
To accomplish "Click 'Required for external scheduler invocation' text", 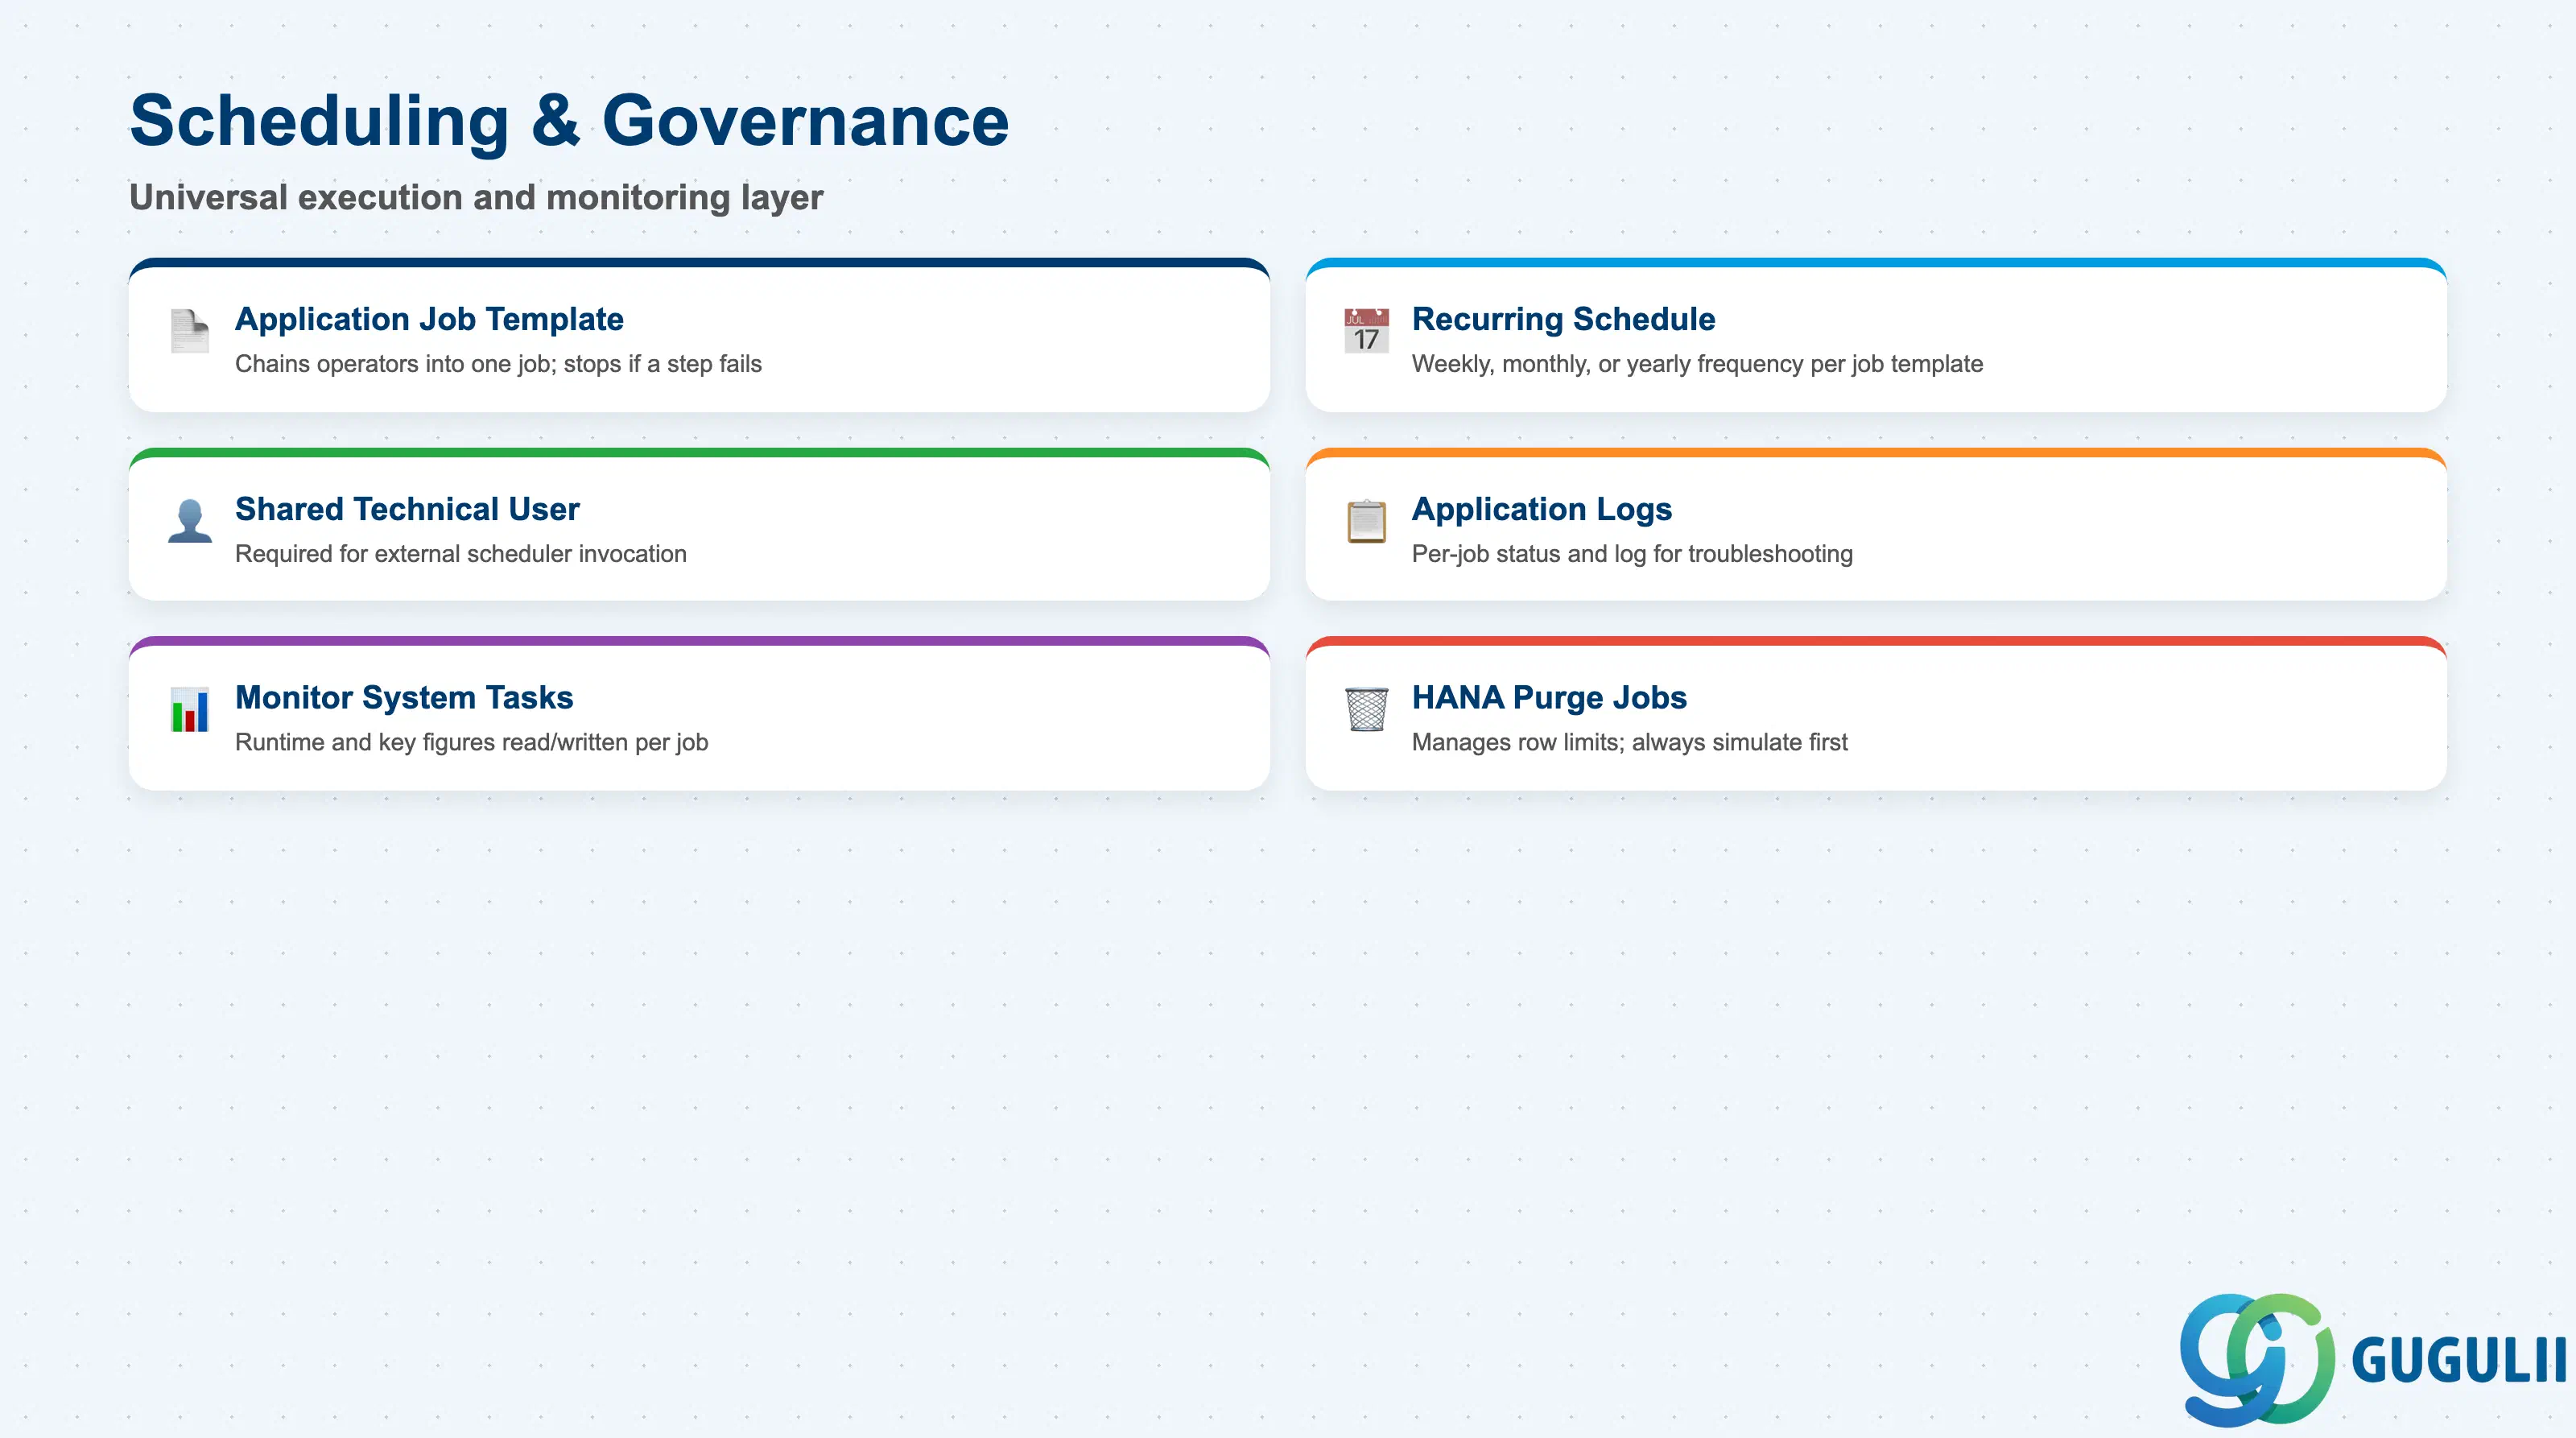I will 461,554.
